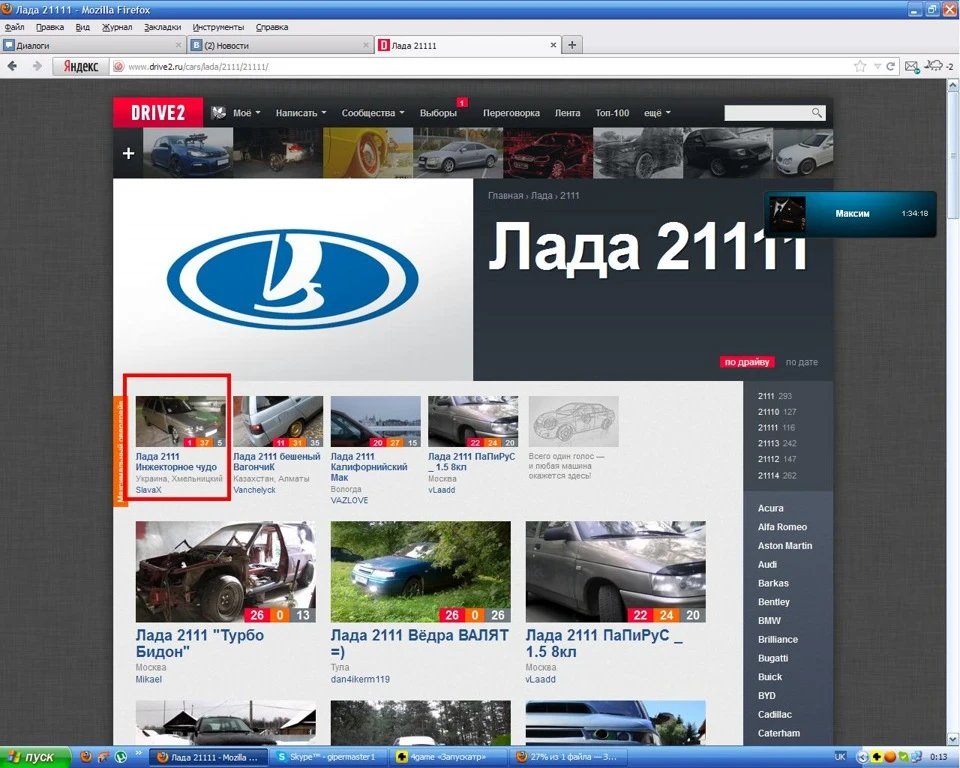Click the DRIVE2 logo
Screen dimensions: 960x768
point(158,113)
